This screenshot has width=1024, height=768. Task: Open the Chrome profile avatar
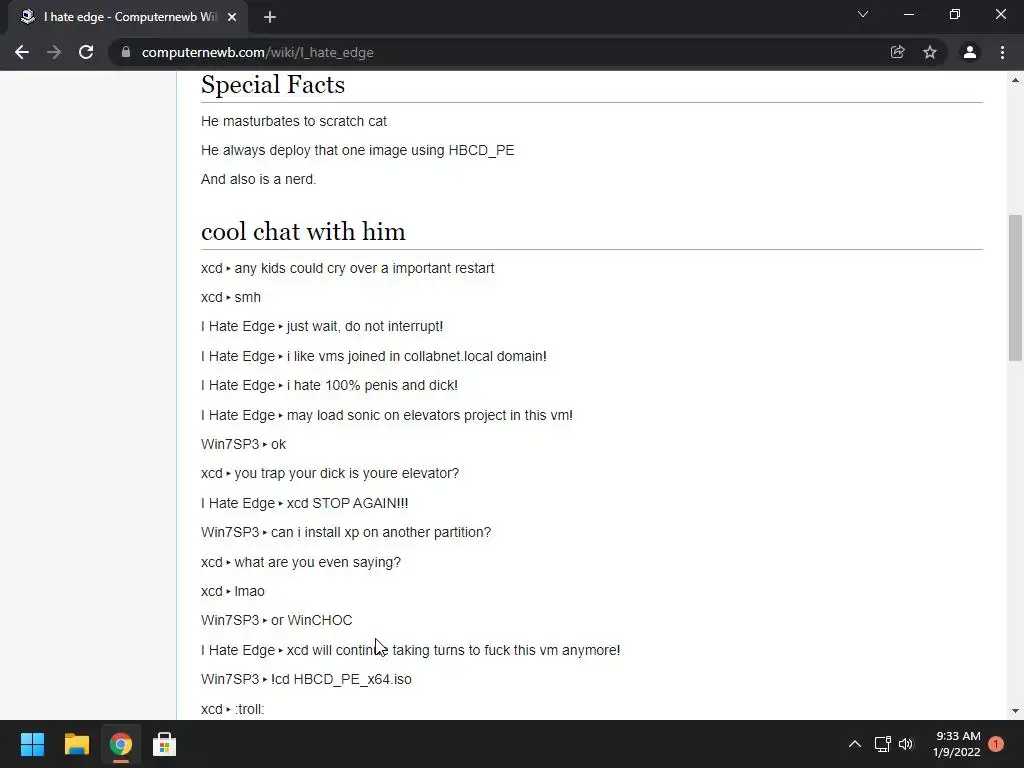click(x=969, y=52)
